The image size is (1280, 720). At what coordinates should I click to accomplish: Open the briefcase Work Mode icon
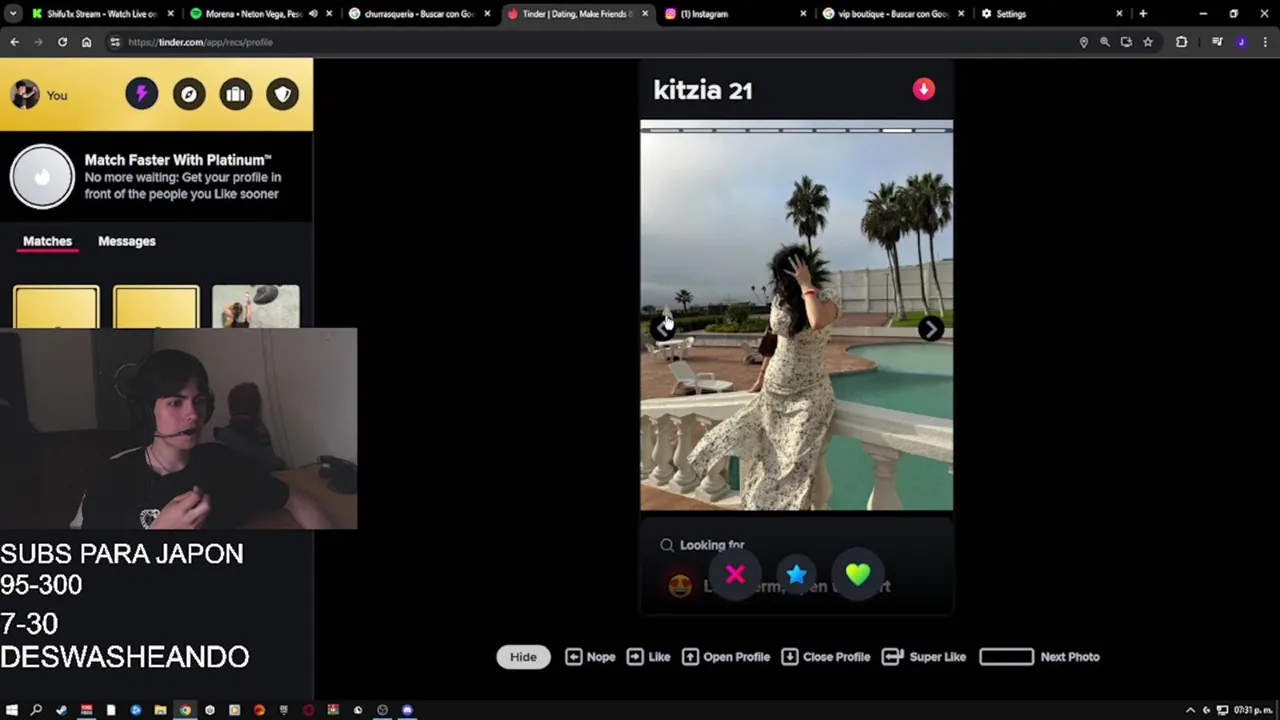[x=236, y=94]
